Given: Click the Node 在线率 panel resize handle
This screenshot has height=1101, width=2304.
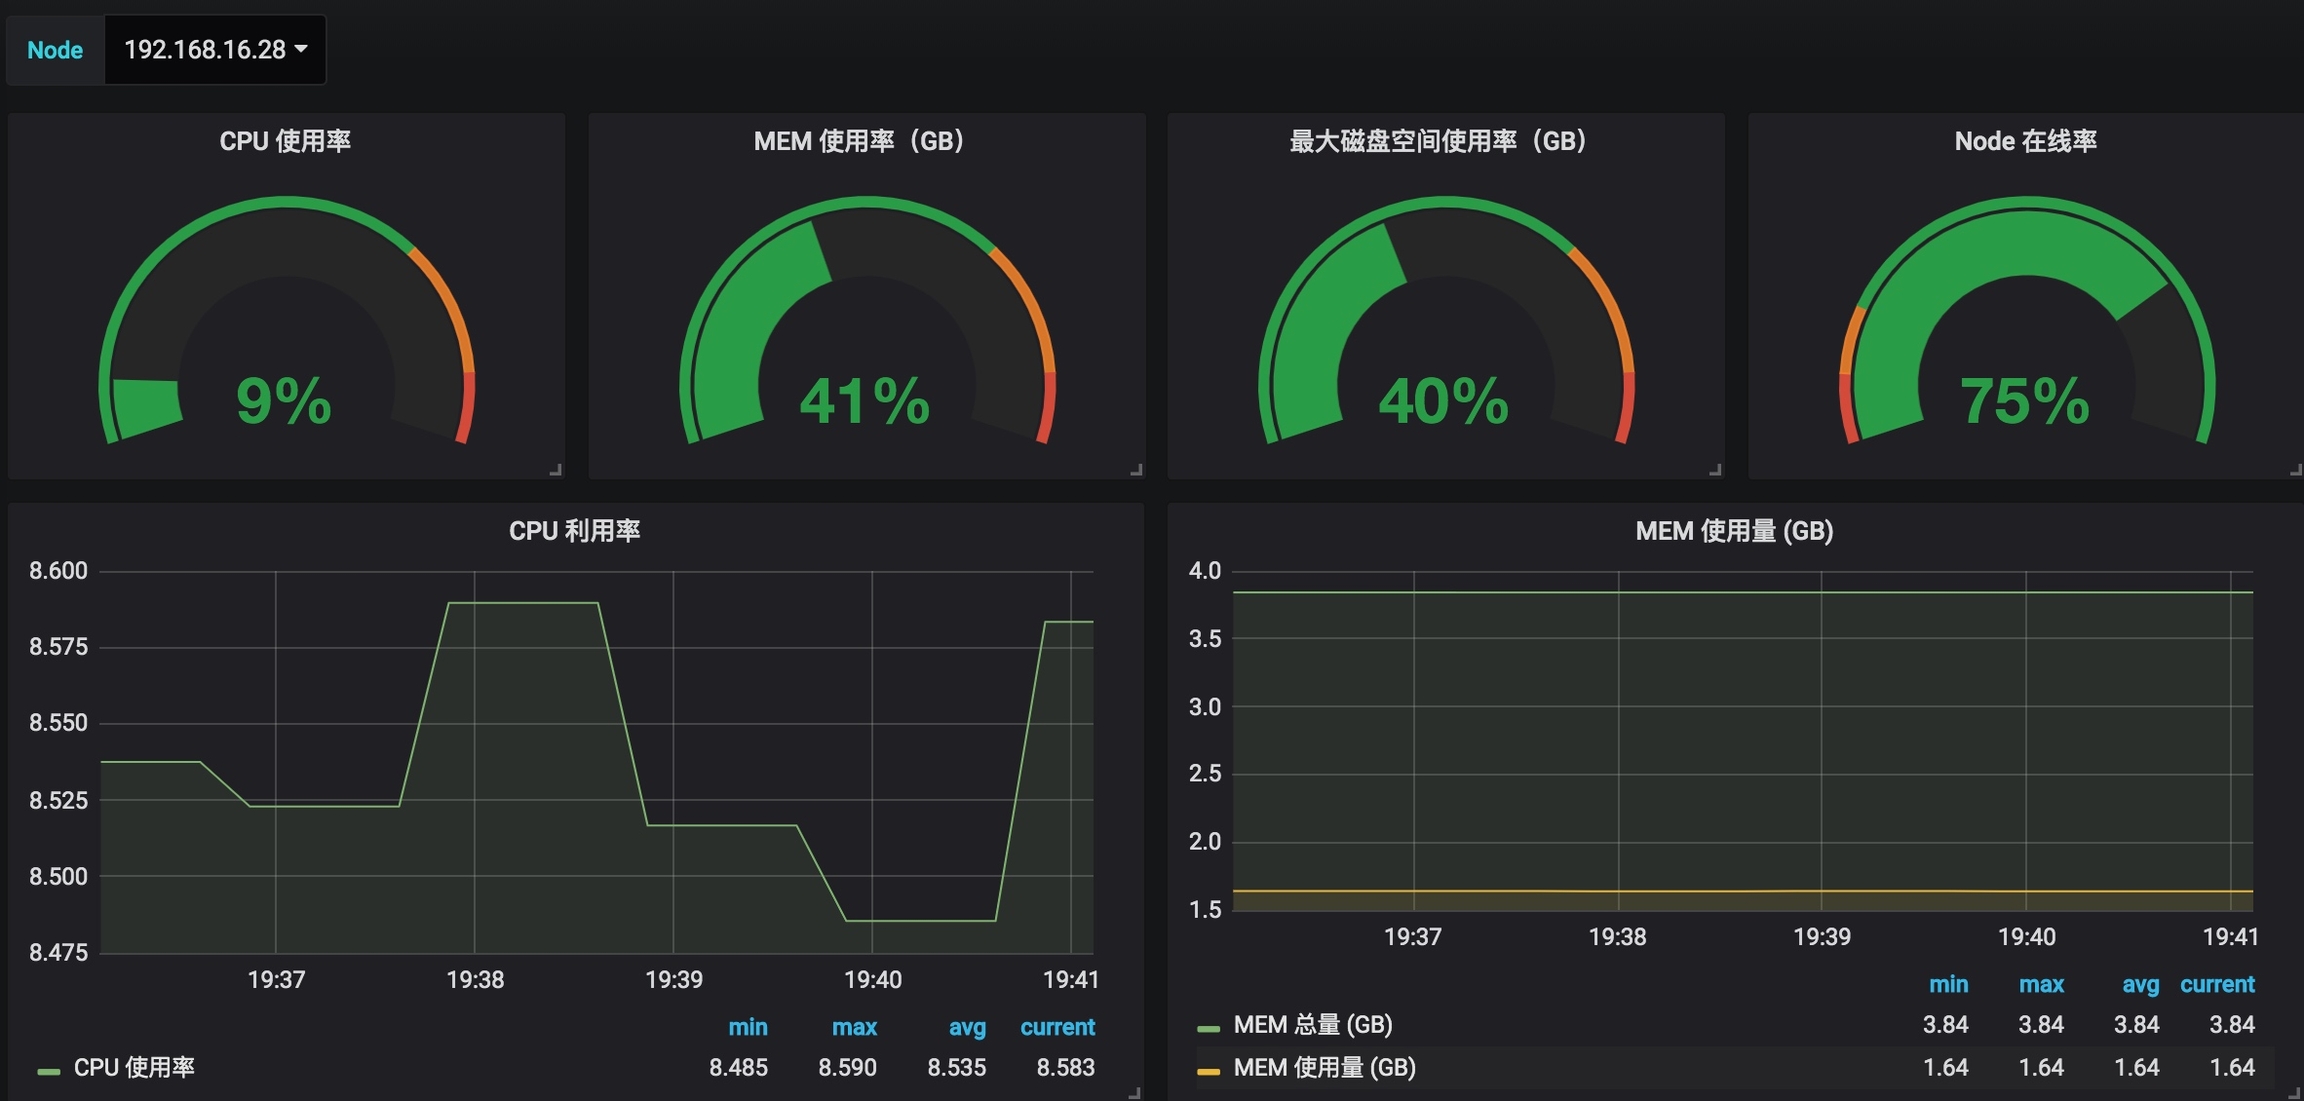Looking at the screenshot, I should (2295, 470).
